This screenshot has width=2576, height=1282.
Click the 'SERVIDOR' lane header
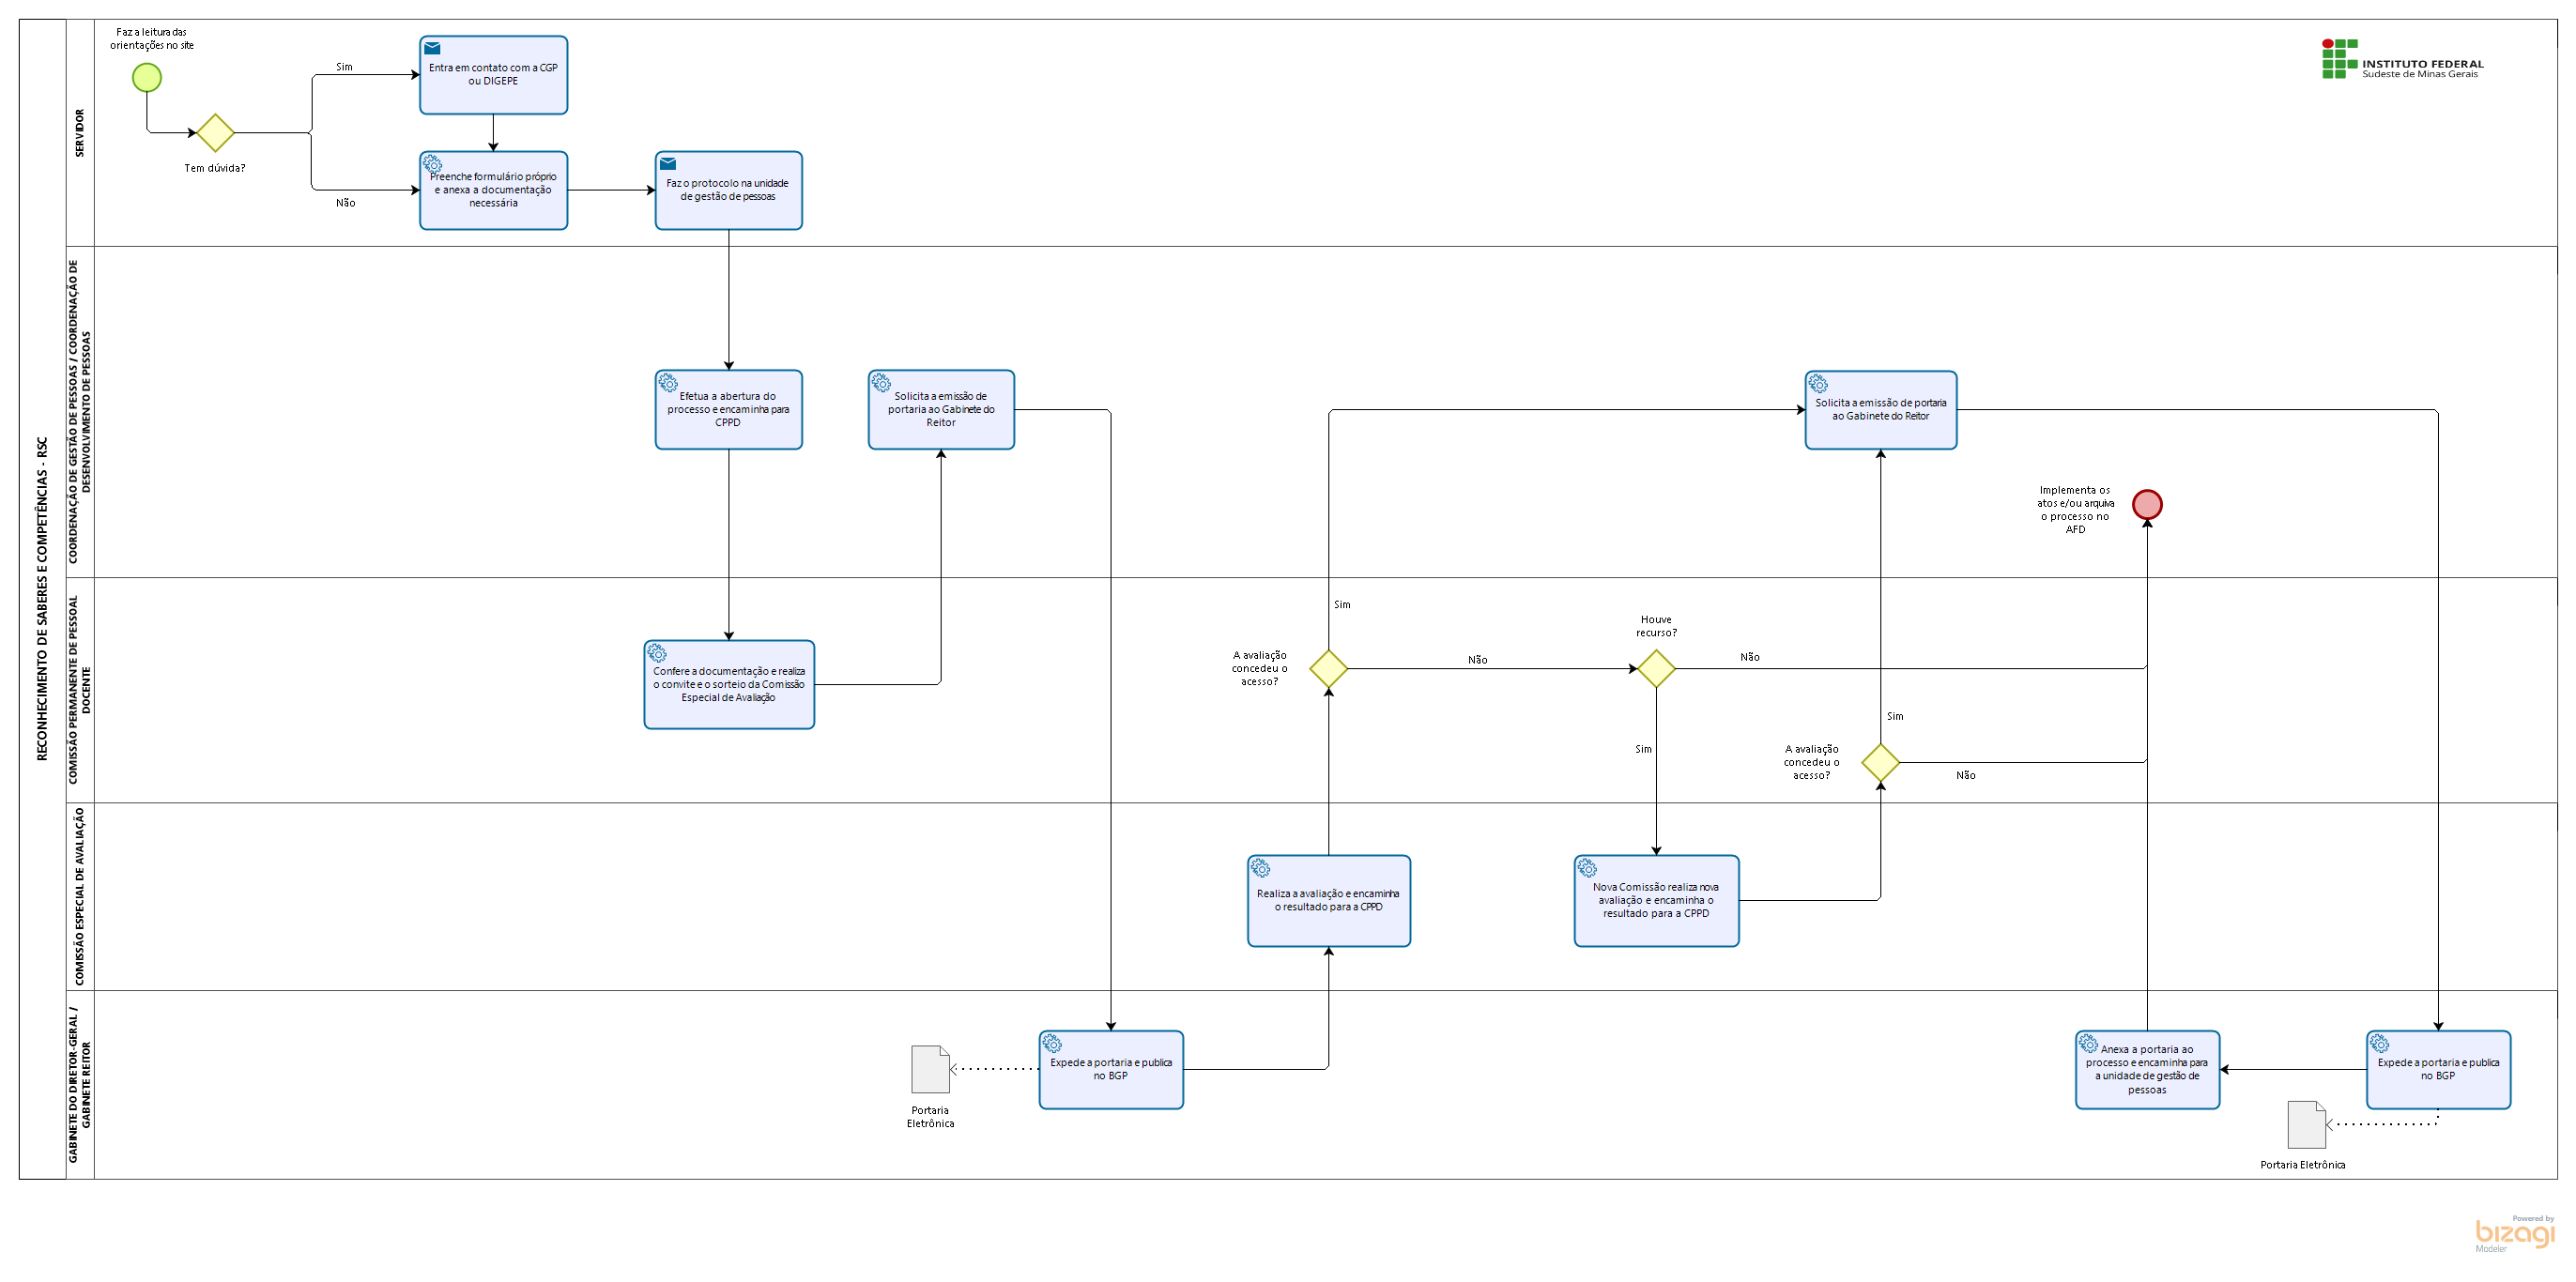coord(80,132)
